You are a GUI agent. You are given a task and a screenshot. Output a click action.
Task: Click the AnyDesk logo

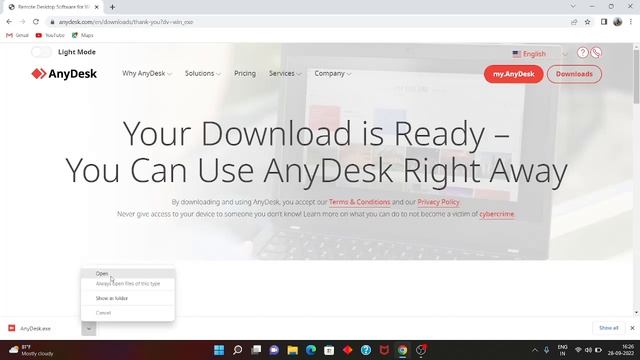64,74
